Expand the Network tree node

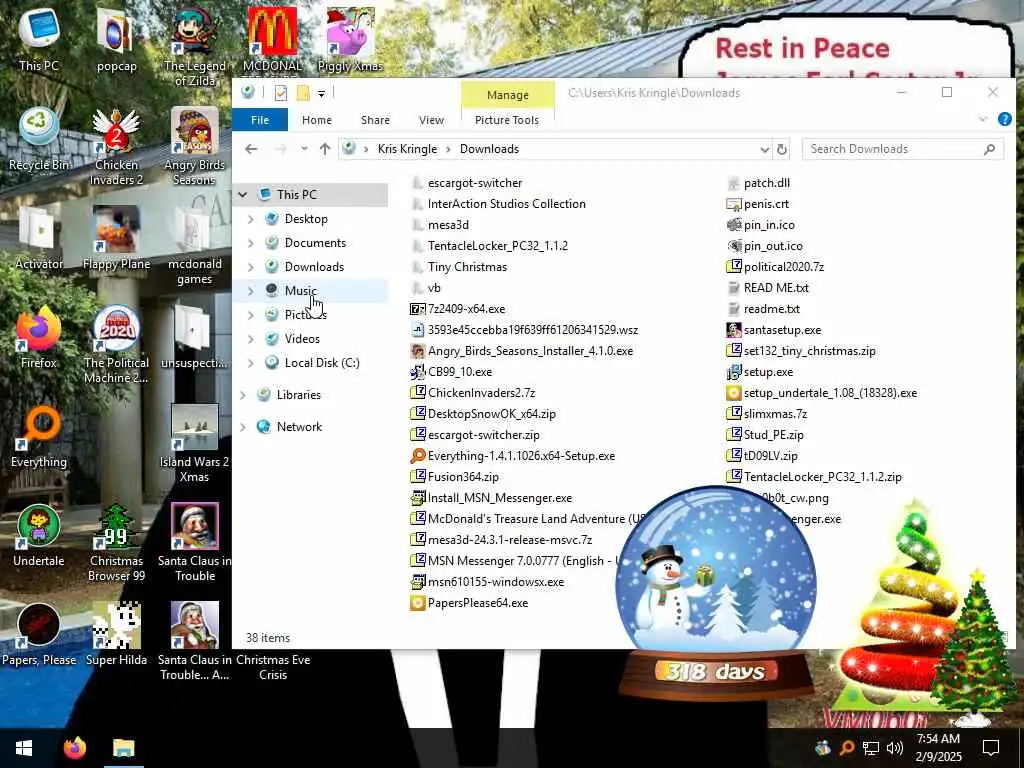[243, 427]
